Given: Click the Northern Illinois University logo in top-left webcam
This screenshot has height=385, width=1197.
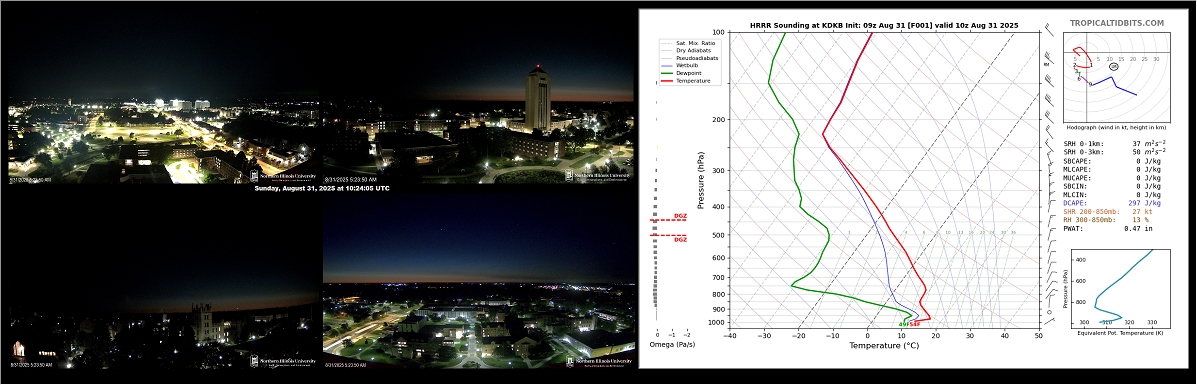Looking at the screenshot, I should 282,176.
